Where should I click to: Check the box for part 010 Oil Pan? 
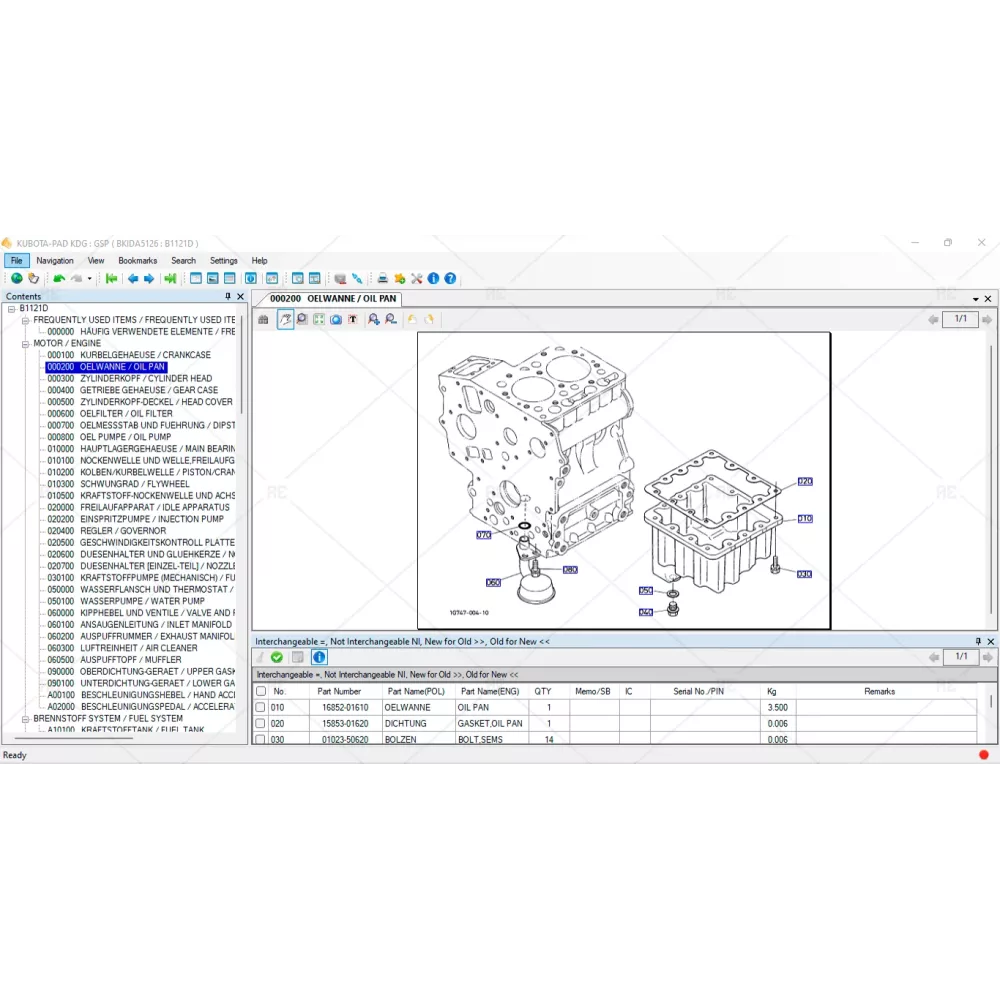[261, 707]
